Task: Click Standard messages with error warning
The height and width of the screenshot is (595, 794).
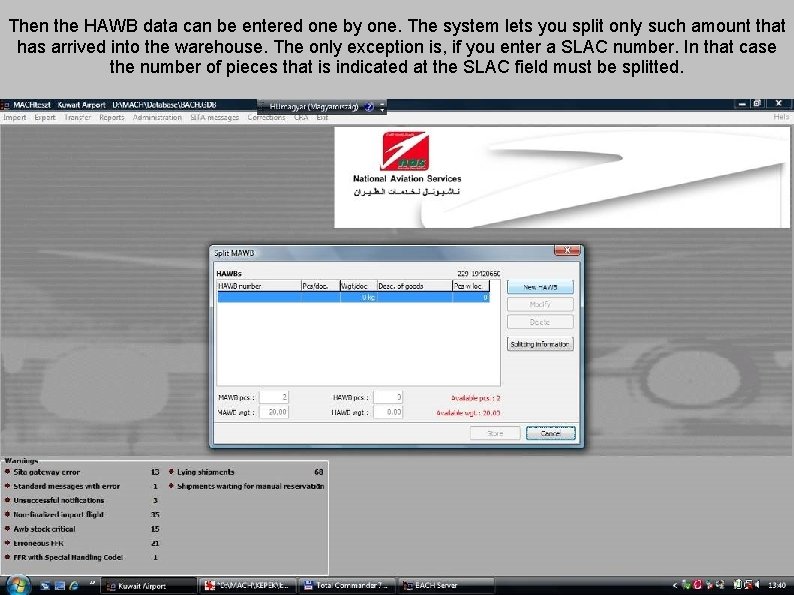Action: [x=66, y=486]
